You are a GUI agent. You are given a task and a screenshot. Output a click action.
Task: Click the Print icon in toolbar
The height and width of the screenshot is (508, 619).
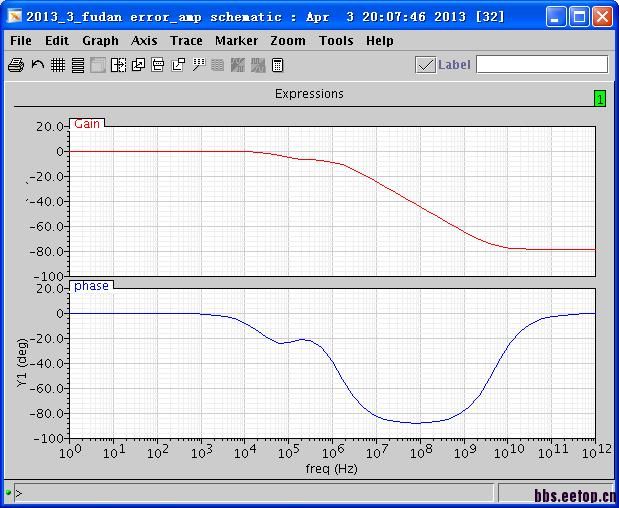(16, 65)
